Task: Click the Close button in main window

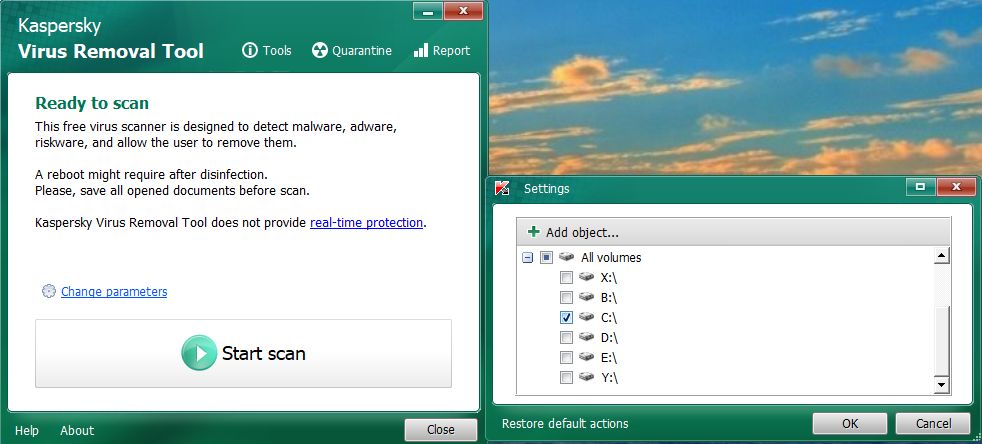Action: [440, 430]
